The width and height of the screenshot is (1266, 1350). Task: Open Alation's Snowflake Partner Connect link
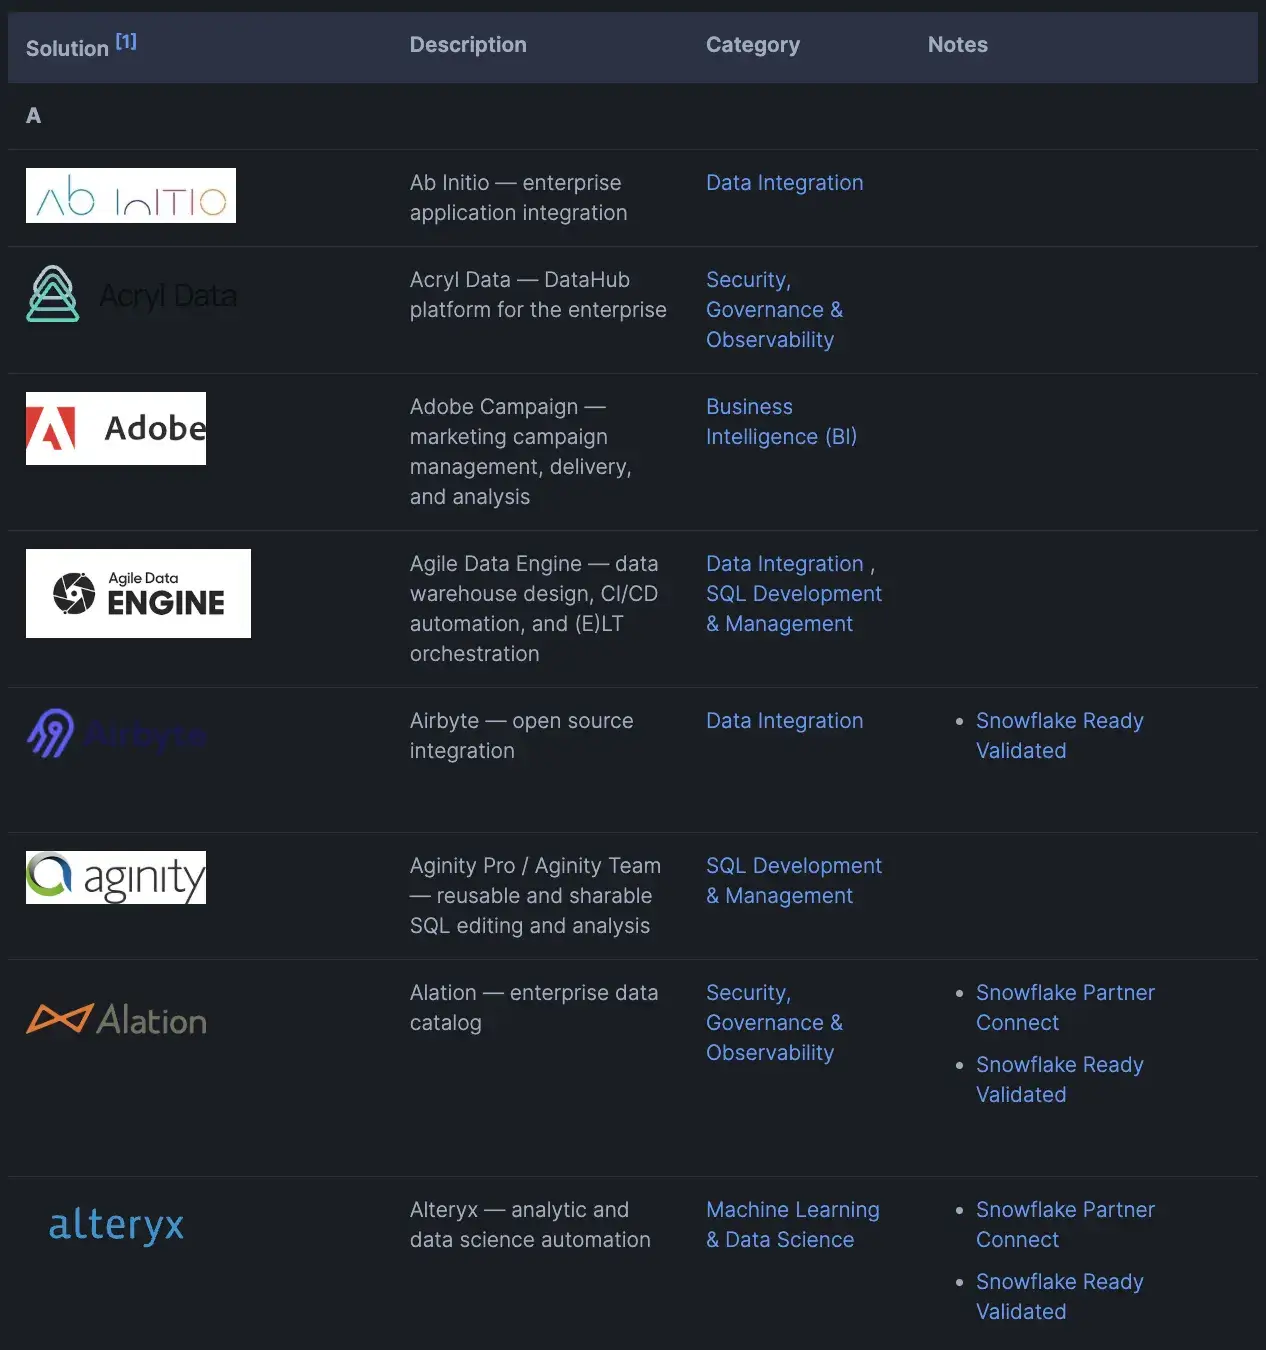tap(1065, 1008)
